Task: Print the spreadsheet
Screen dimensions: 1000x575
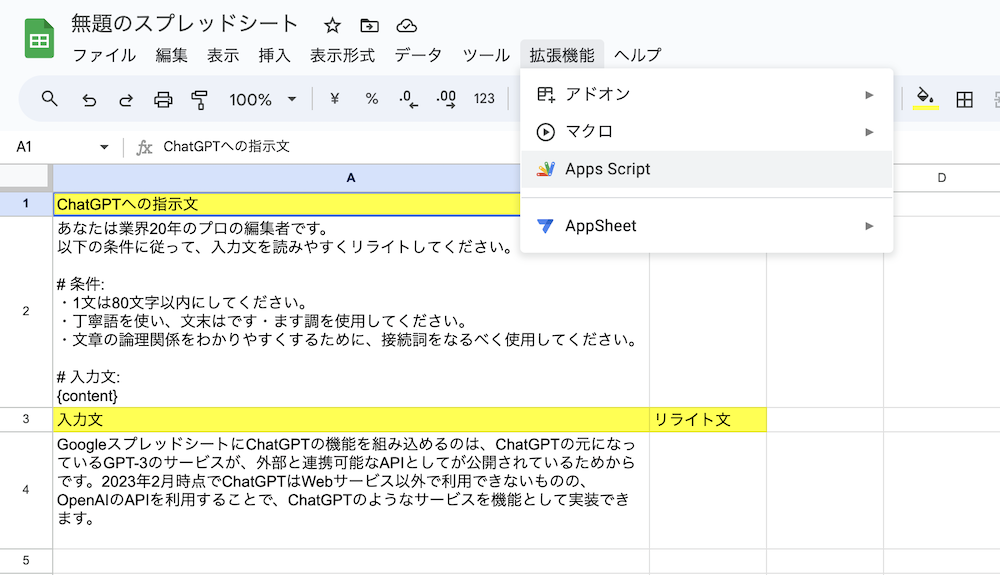Action: pos(163,99)
